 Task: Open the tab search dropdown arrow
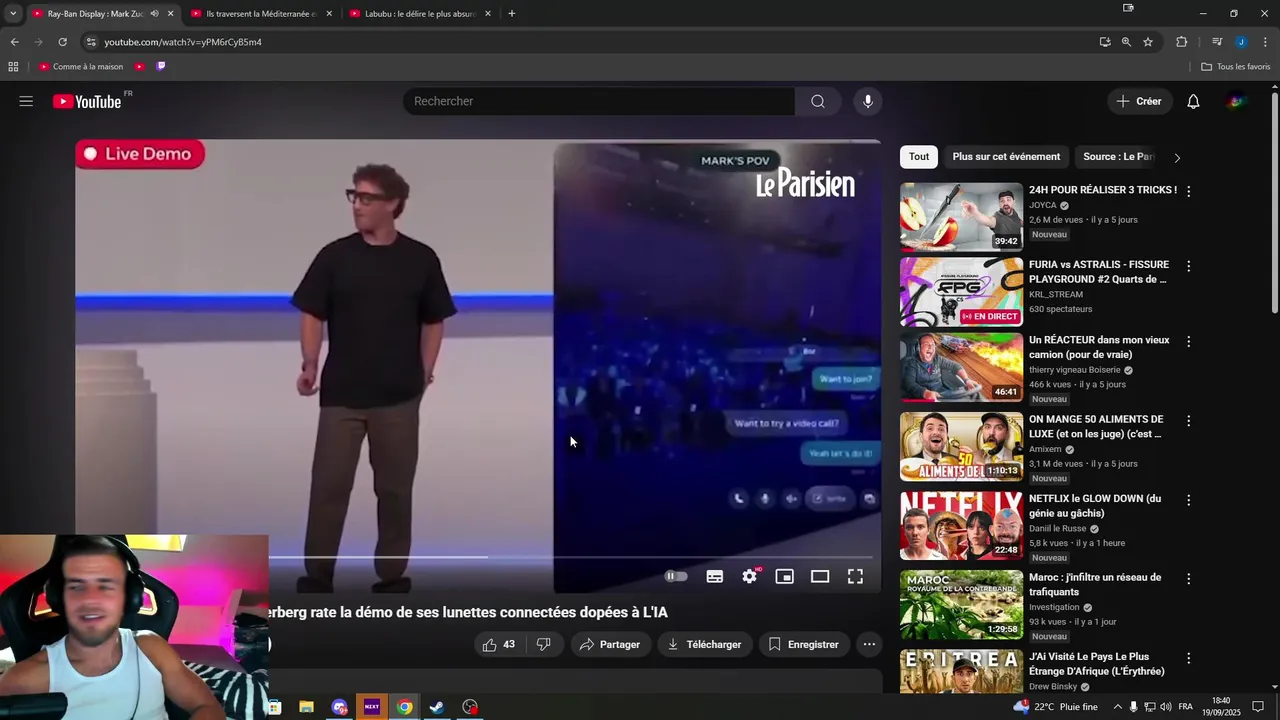pyautogui.click(x=12, y=14)
